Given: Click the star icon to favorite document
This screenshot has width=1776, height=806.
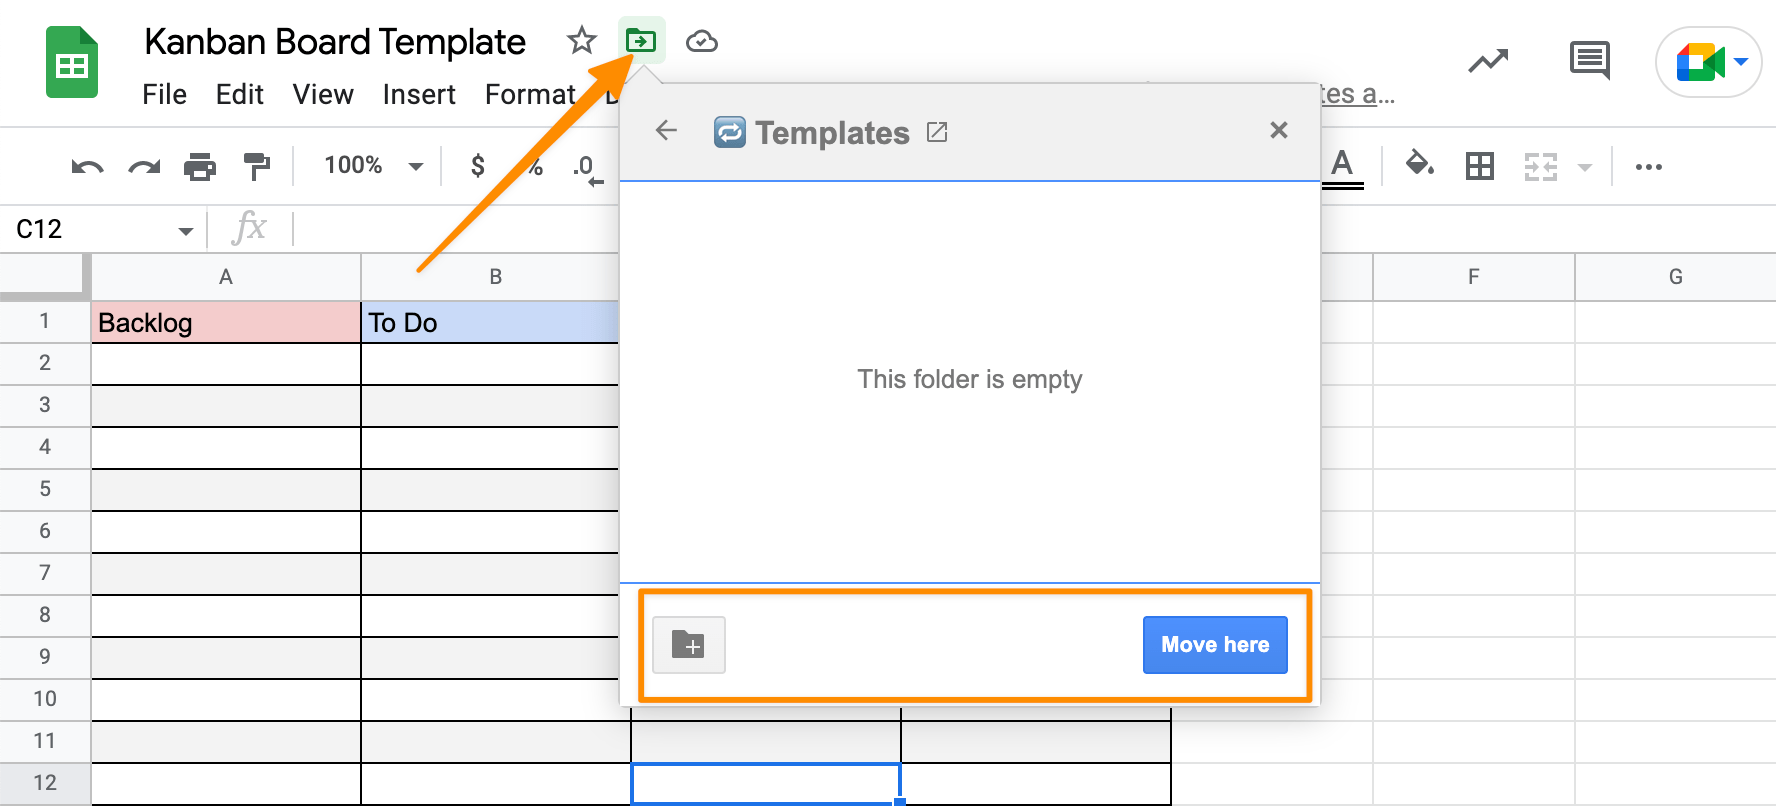Looking at the screenshot, I should 581,41.
